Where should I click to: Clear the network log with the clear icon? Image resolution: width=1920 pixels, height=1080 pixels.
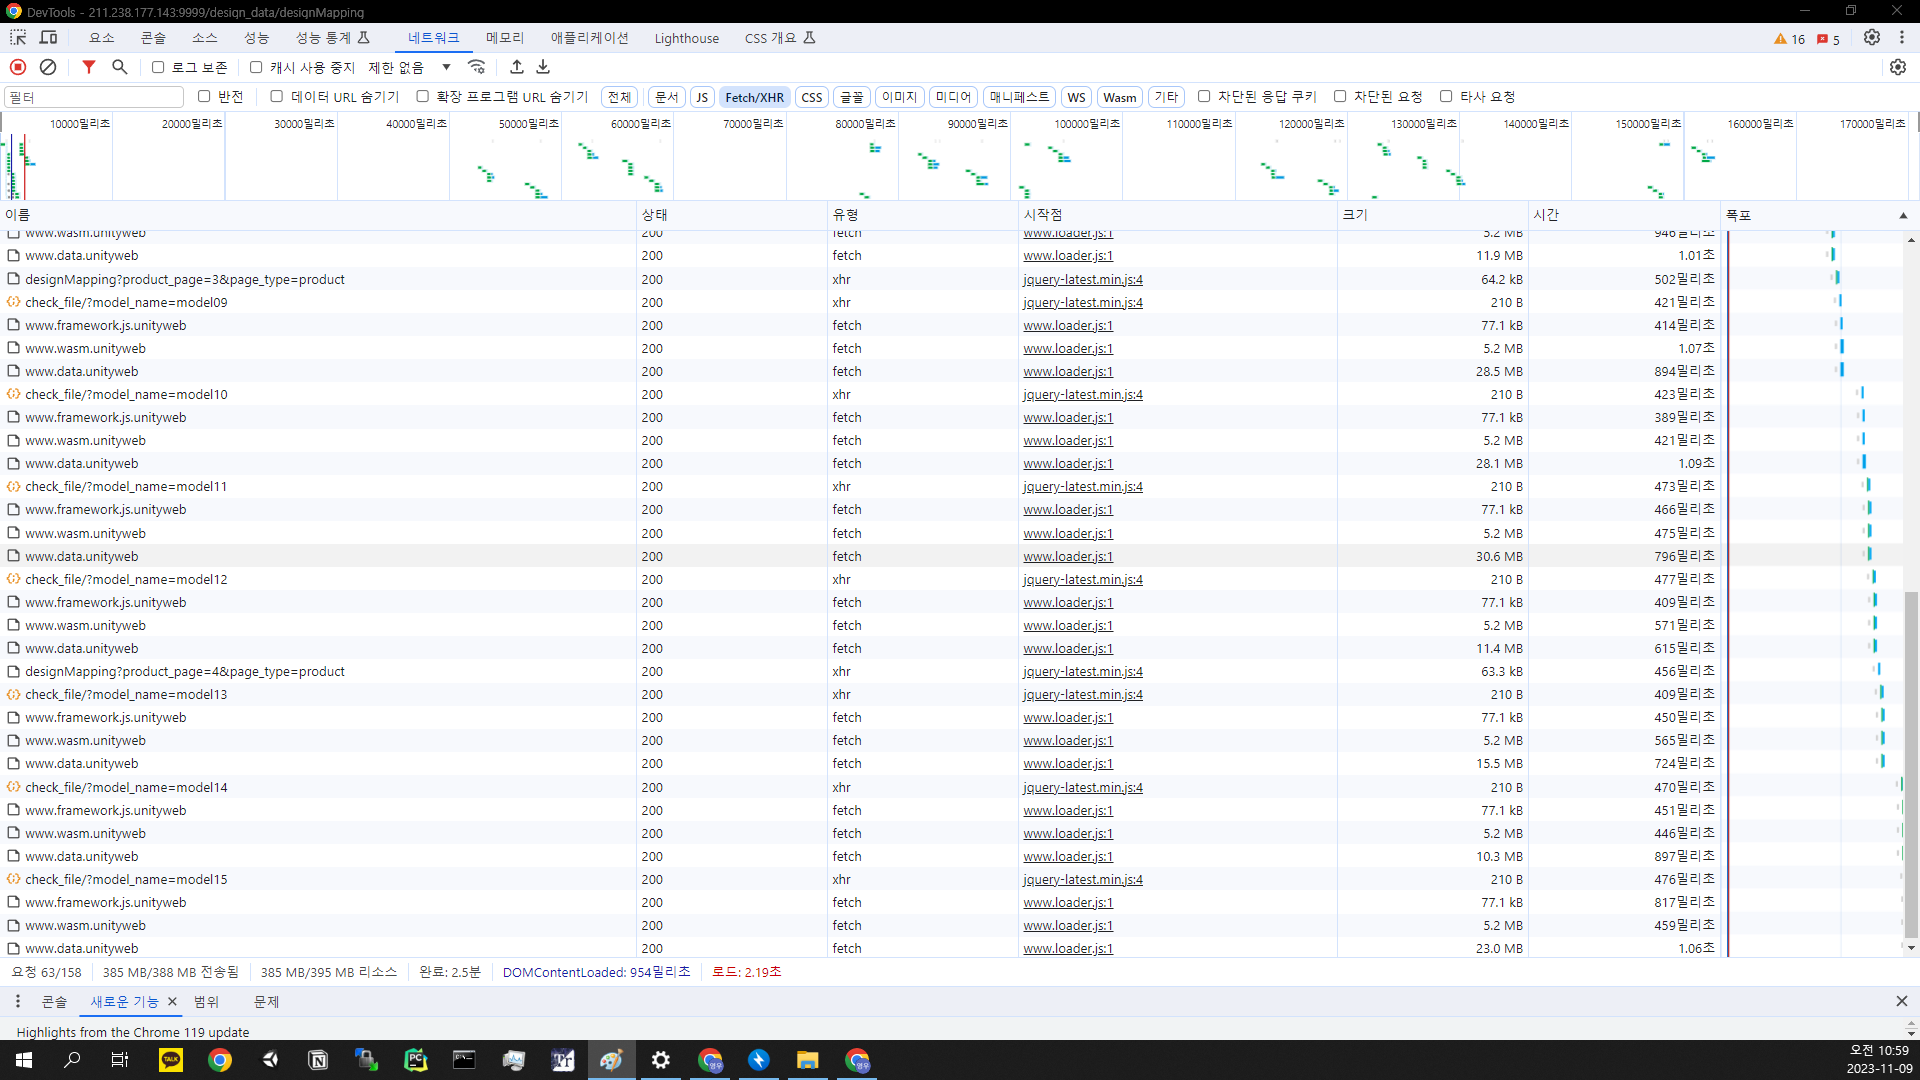tap(48, 67)
